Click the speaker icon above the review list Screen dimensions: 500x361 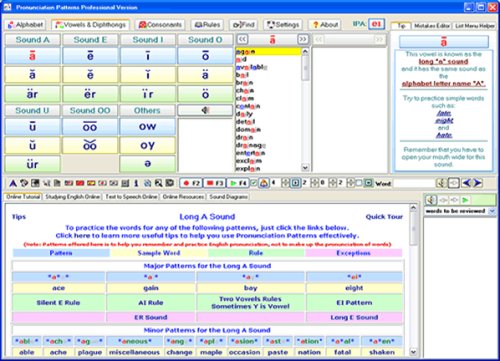click(431, 200)
